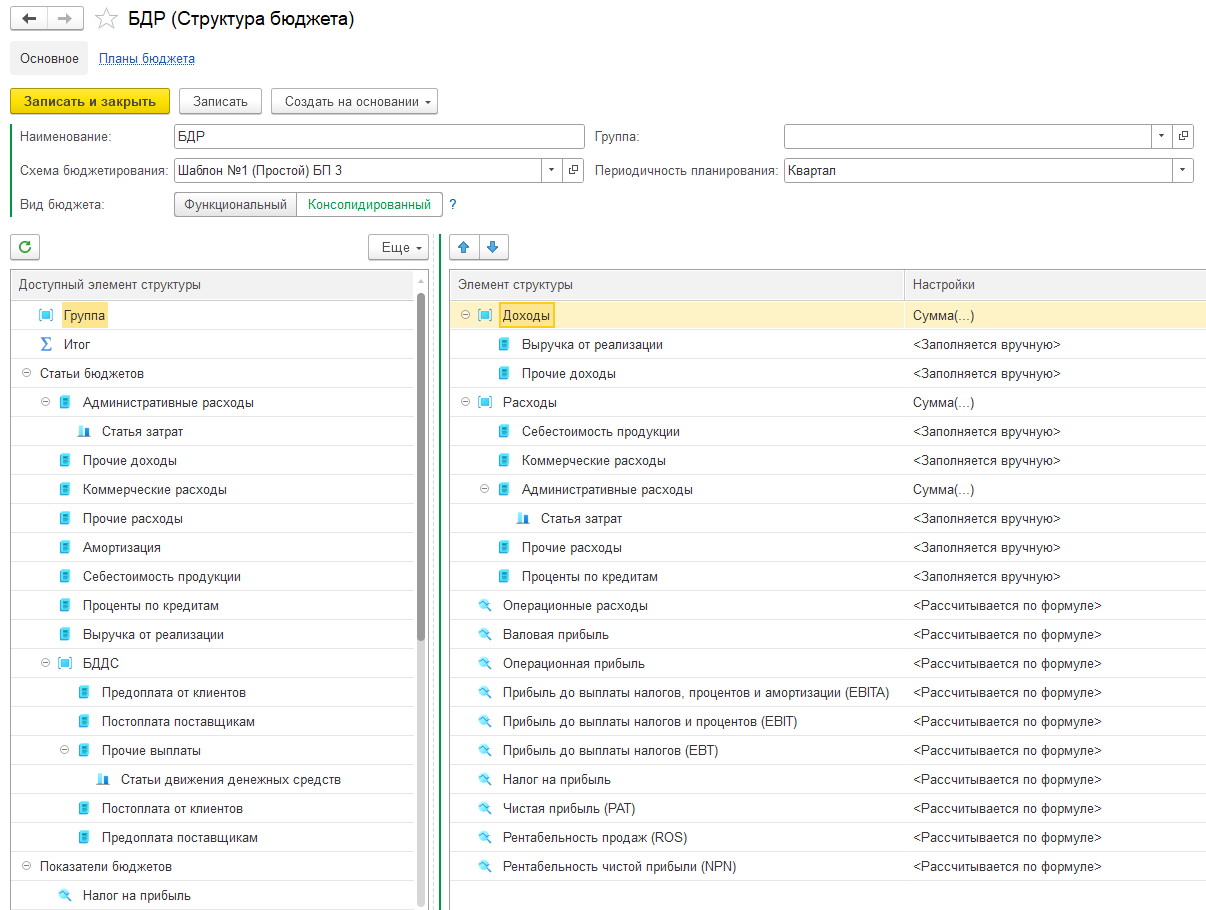This screenshot has width=1206, height=910.
Task: Go back with the left arrow button
Action: pos(29,19)
